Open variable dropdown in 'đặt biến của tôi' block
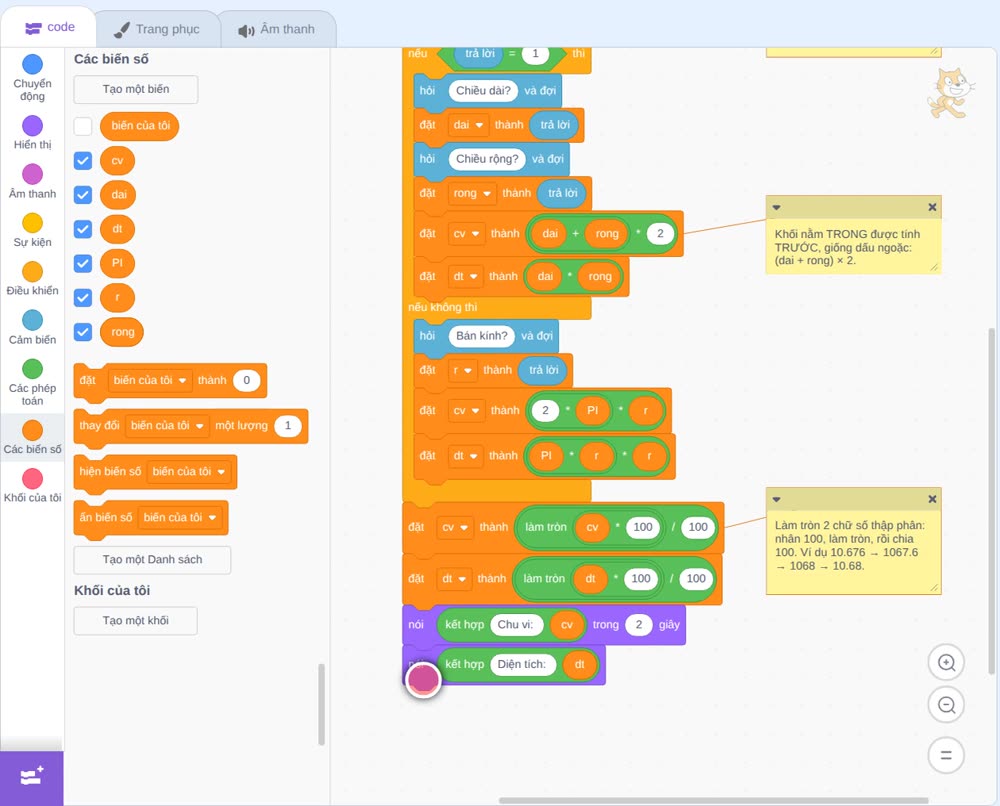1000x806 pixels. click(150, 381)
